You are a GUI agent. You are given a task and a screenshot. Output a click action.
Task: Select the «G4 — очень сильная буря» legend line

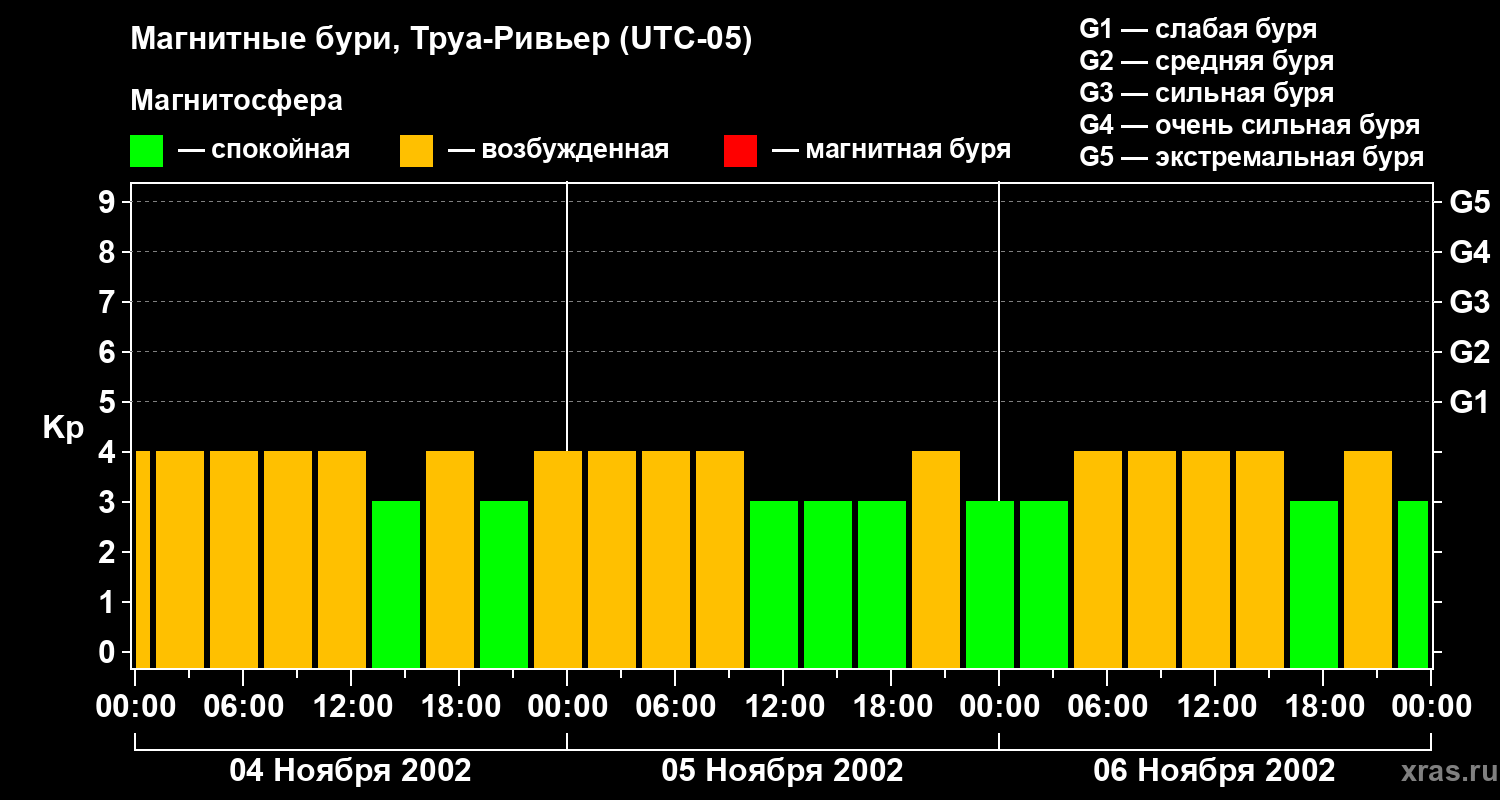pyautogui.click(x=1250, y=125)
